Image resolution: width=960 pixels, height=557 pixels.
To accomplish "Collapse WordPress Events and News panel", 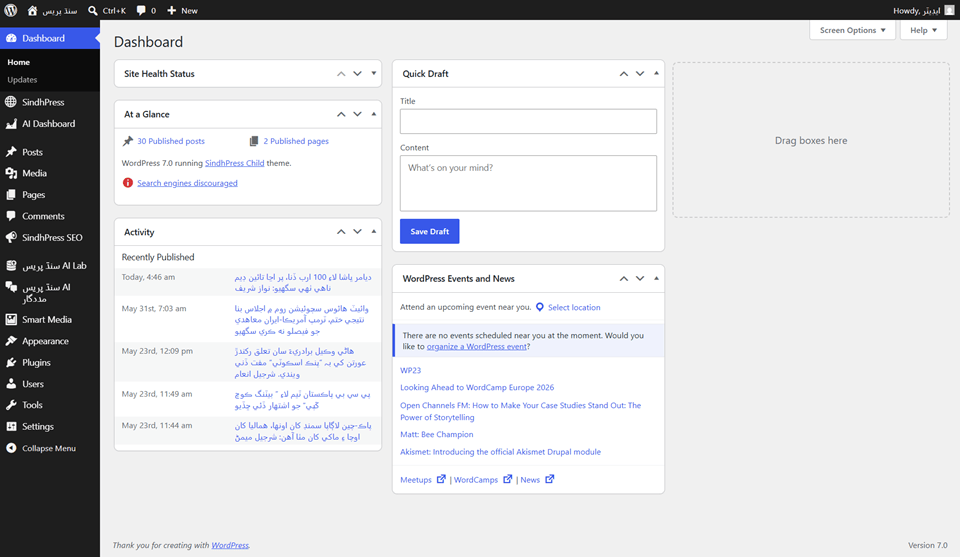I will pos(656,278).
